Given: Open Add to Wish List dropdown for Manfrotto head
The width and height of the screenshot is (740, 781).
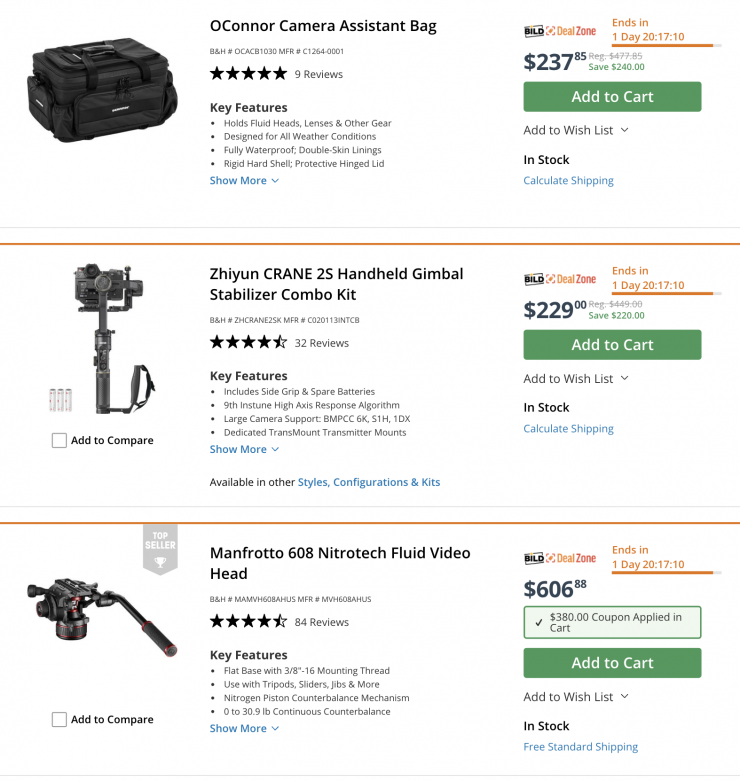Looking at the screenshot, I should pyautogui.click(x=576, y=697).
